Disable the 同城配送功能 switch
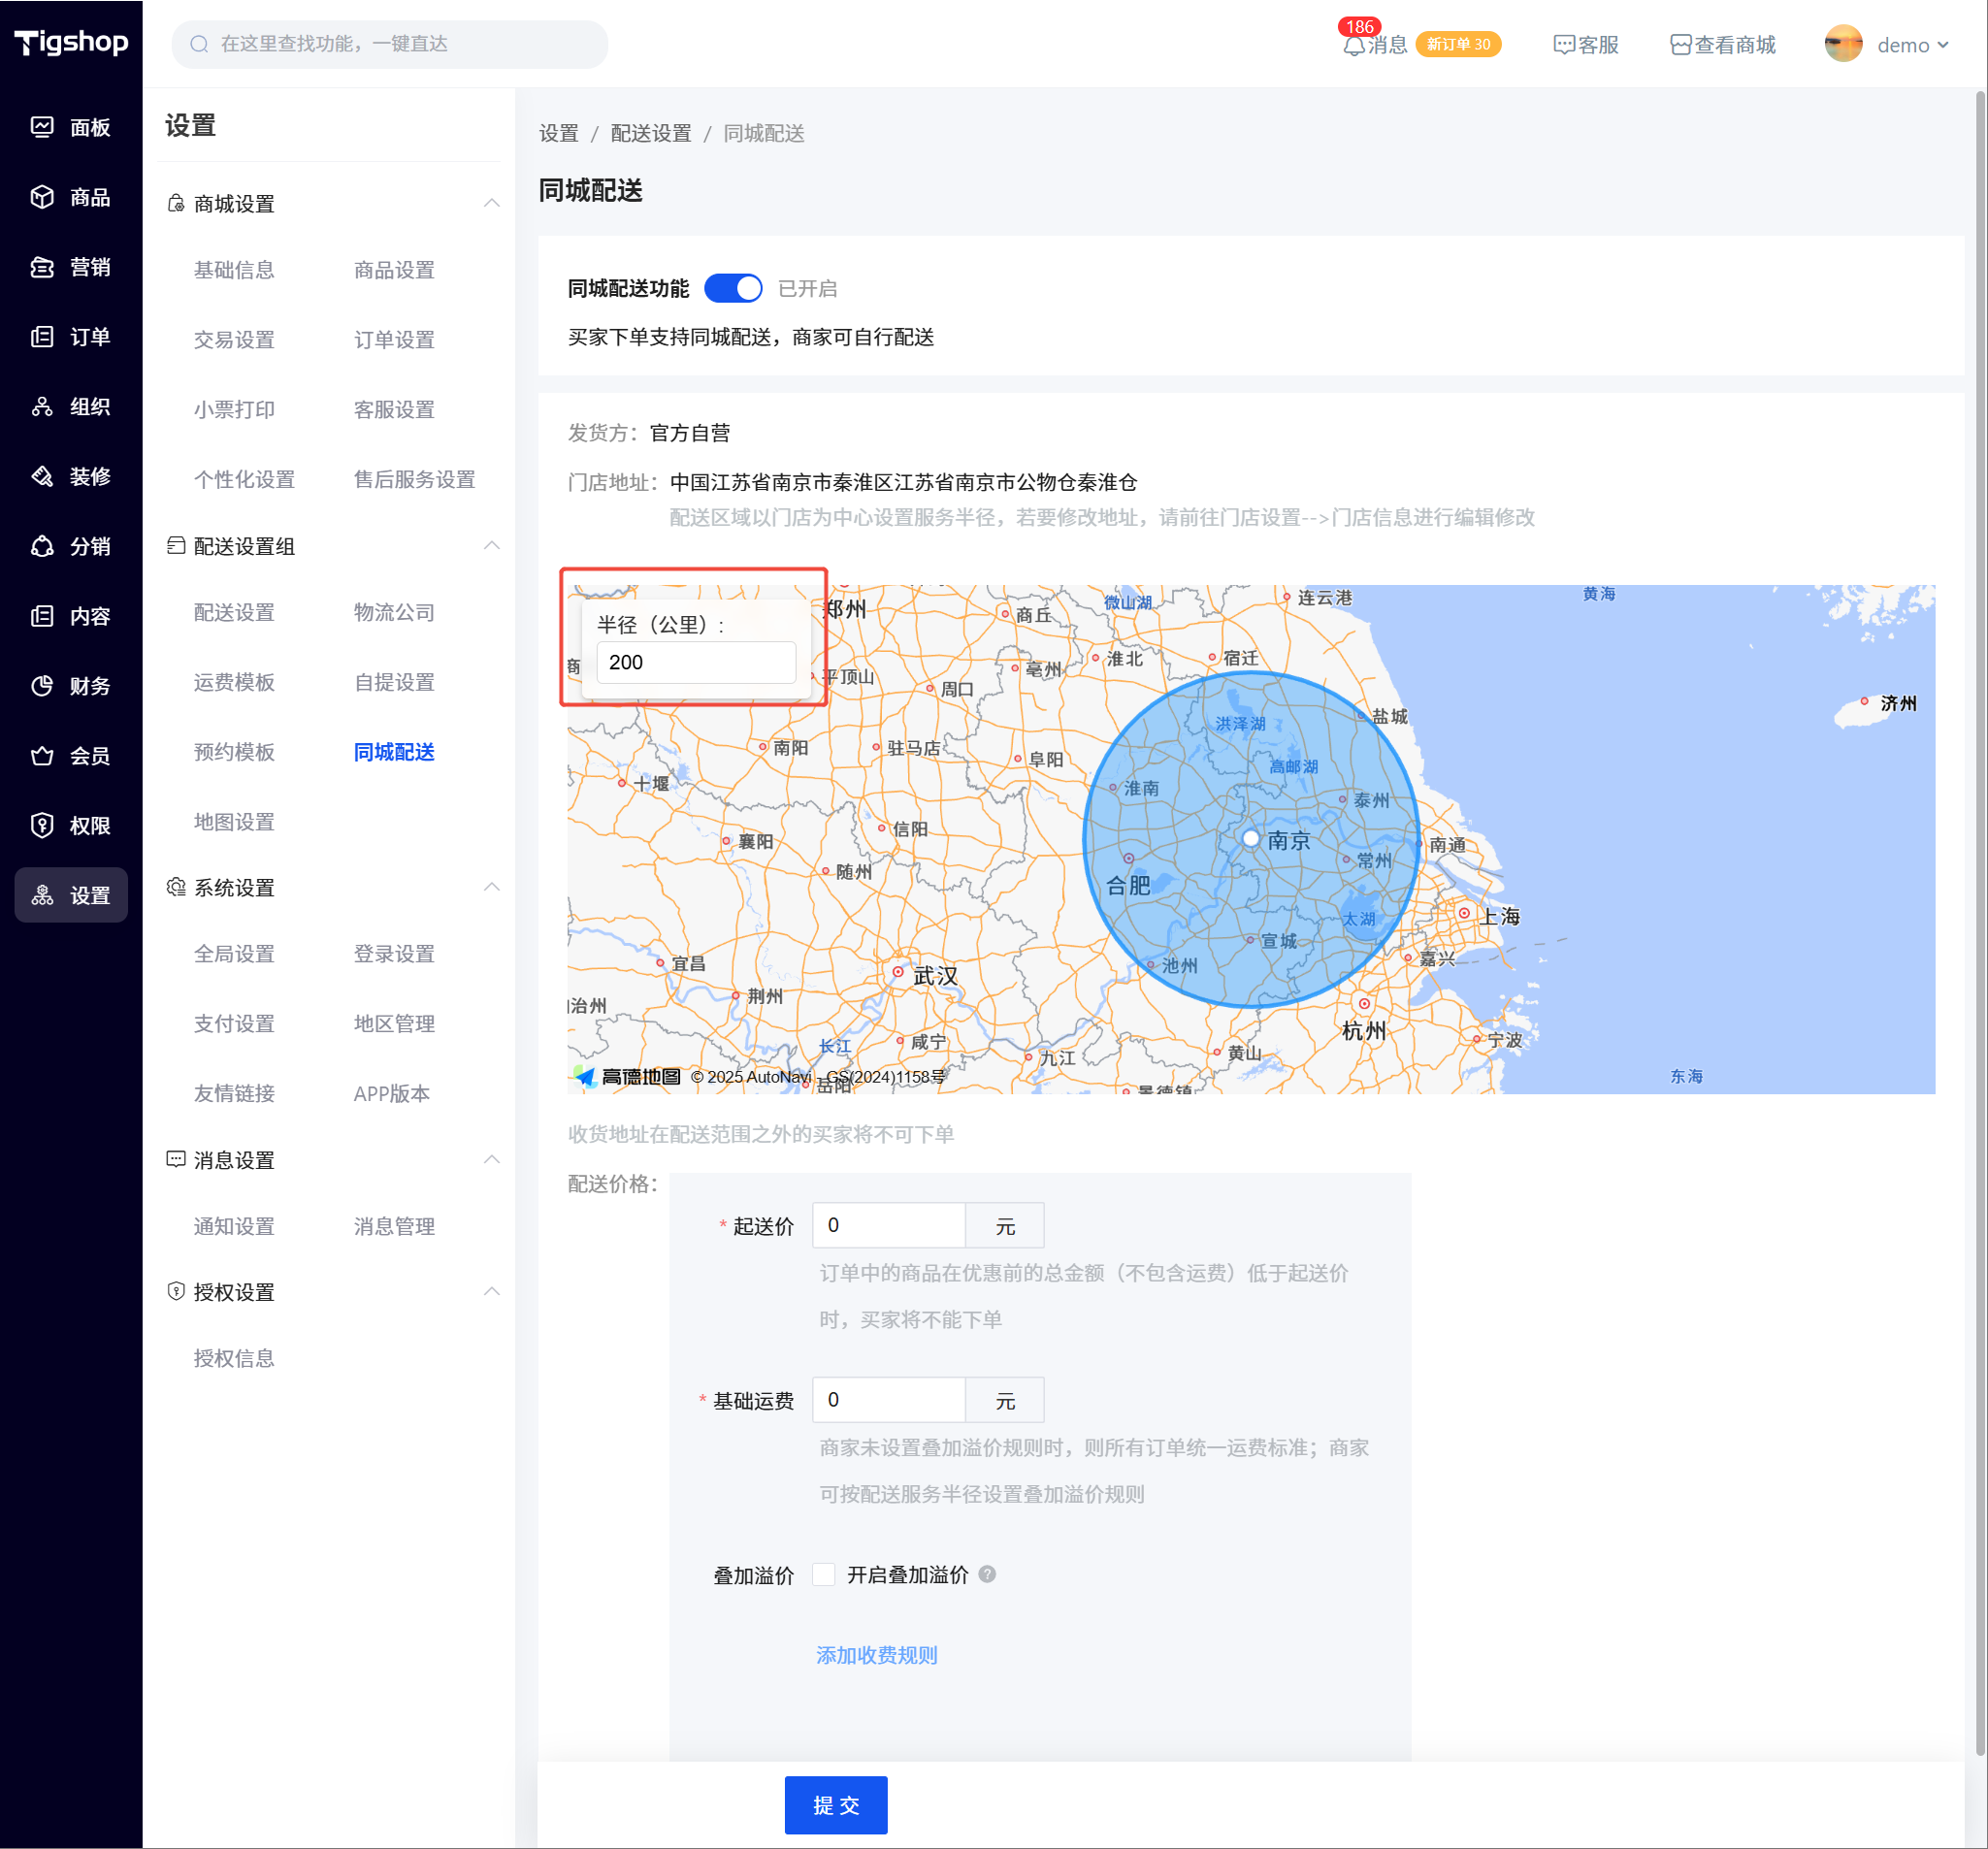The height and width of the screenshot is (1849, 1988). (x=733, y=289)
